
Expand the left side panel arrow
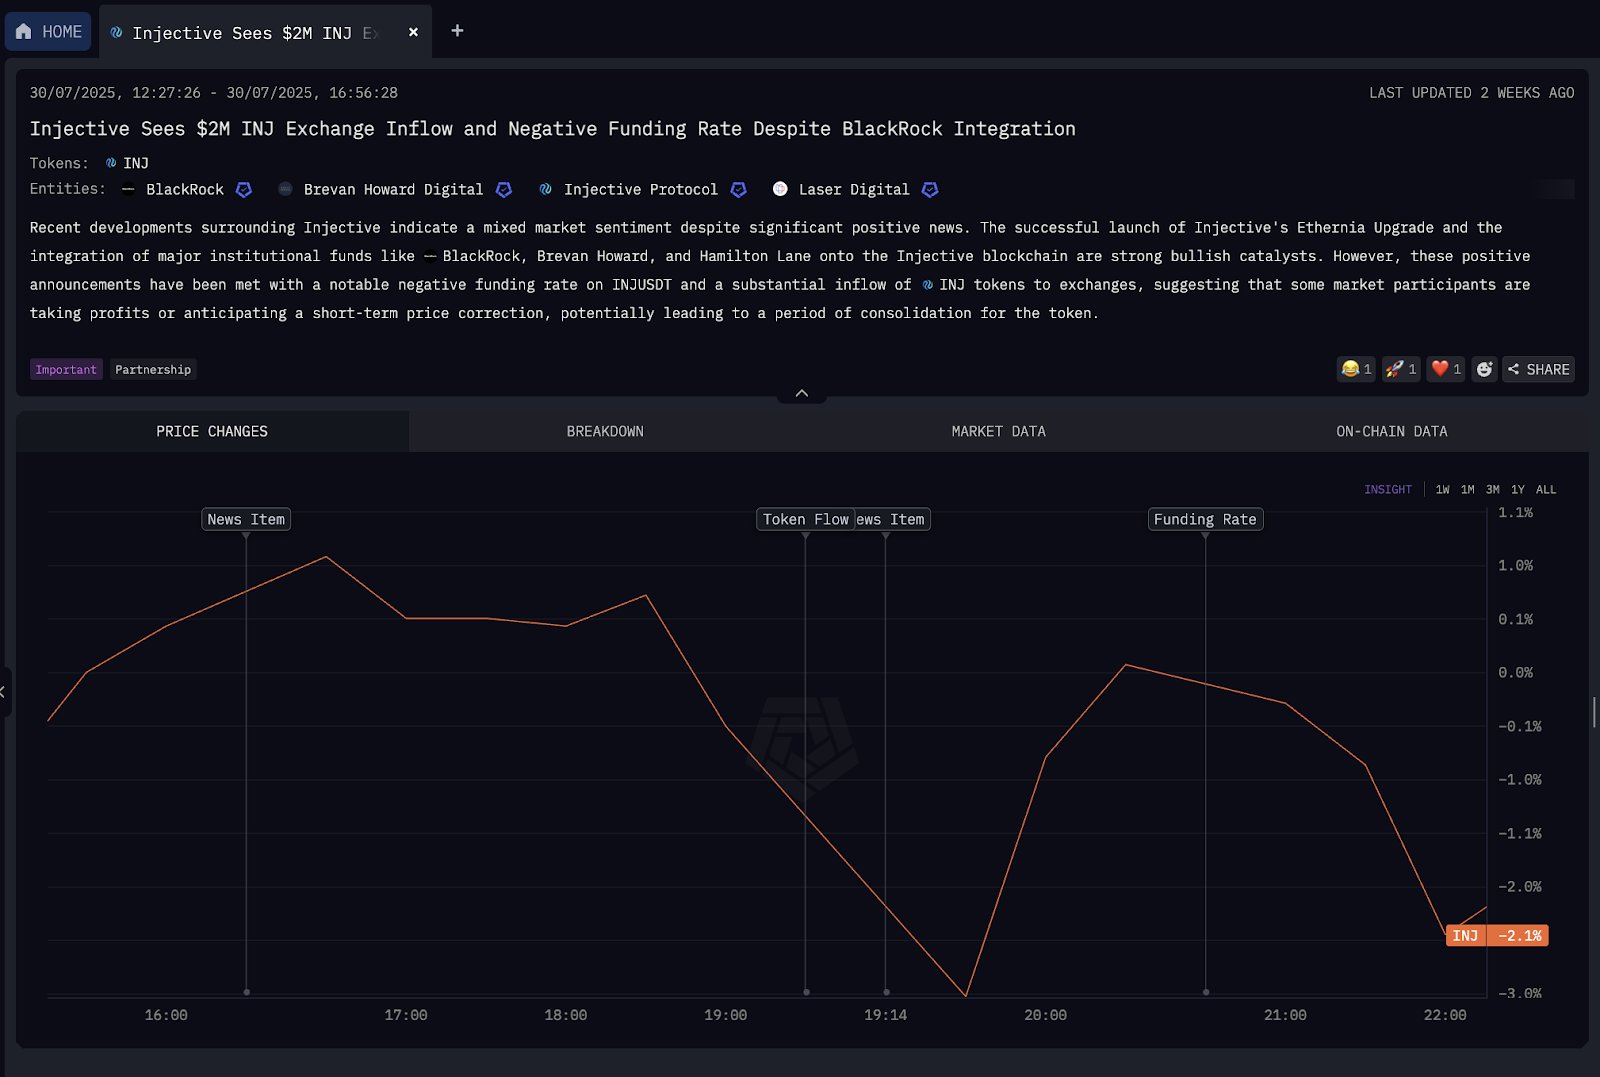point(4,692)
